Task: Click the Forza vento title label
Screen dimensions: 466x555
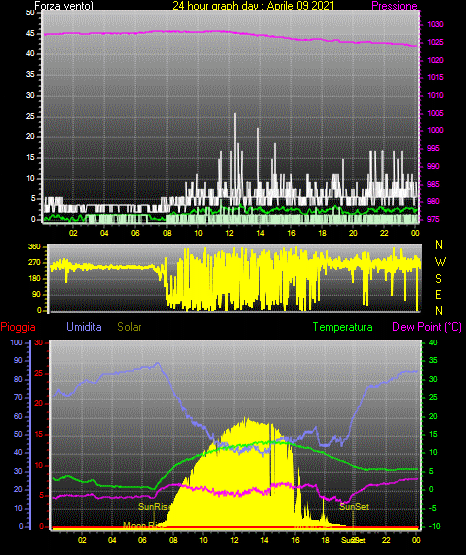Action: pyautogui.click(x=64, y=6)
